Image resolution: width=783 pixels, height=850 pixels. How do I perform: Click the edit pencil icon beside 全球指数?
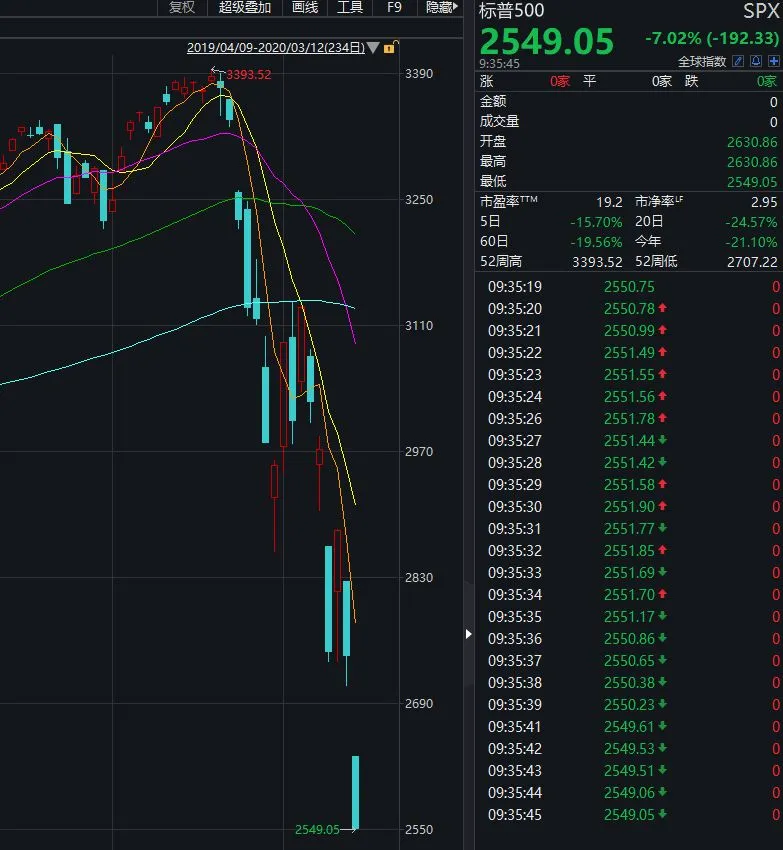[x=738, y=61]
